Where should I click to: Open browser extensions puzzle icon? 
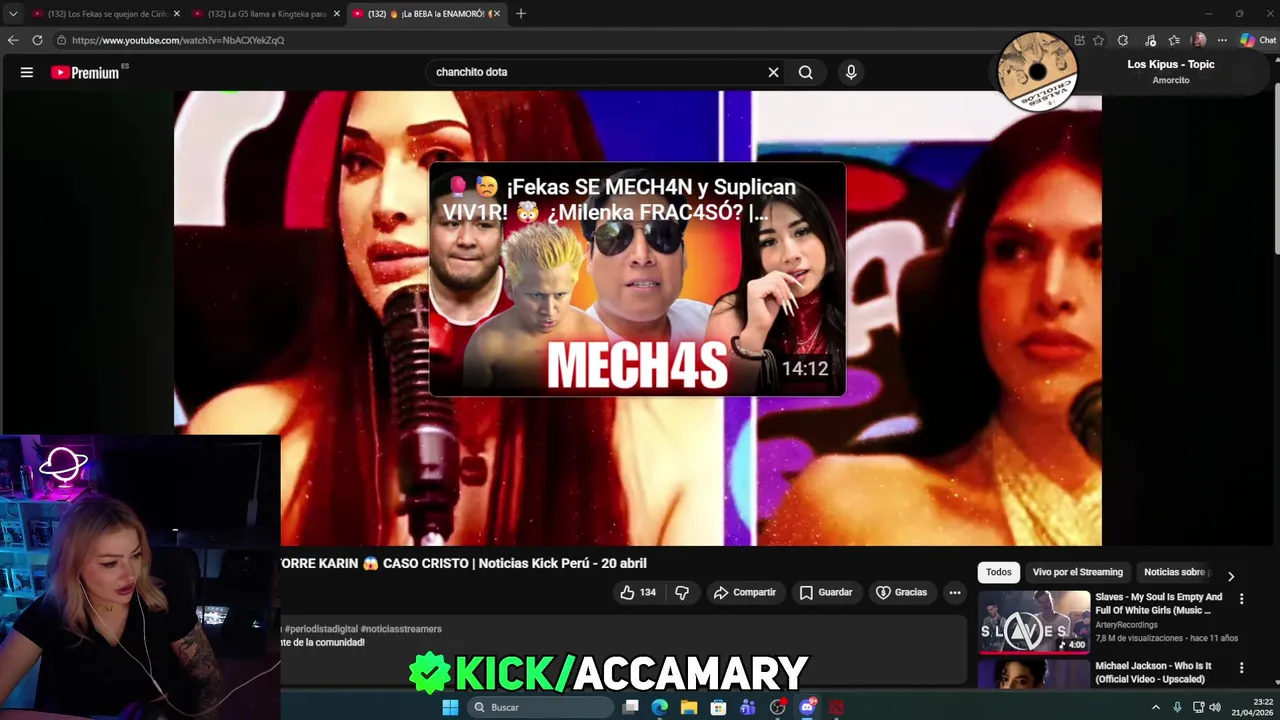pyautogui.click(x=1123, y=40)
